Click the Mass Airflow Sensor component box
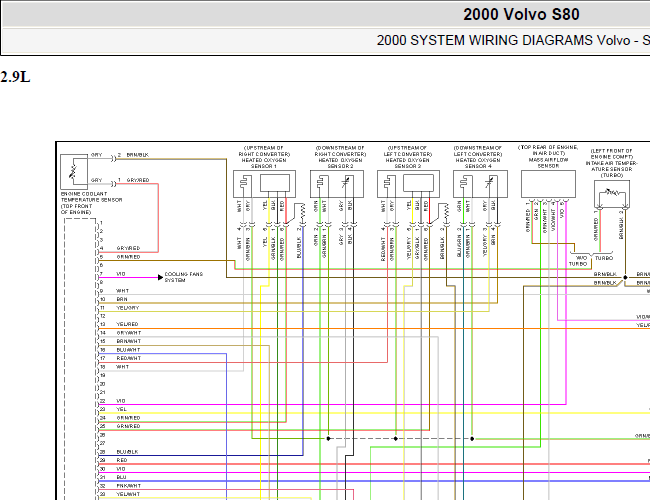 pyautogui.click(x=548, y=184)
